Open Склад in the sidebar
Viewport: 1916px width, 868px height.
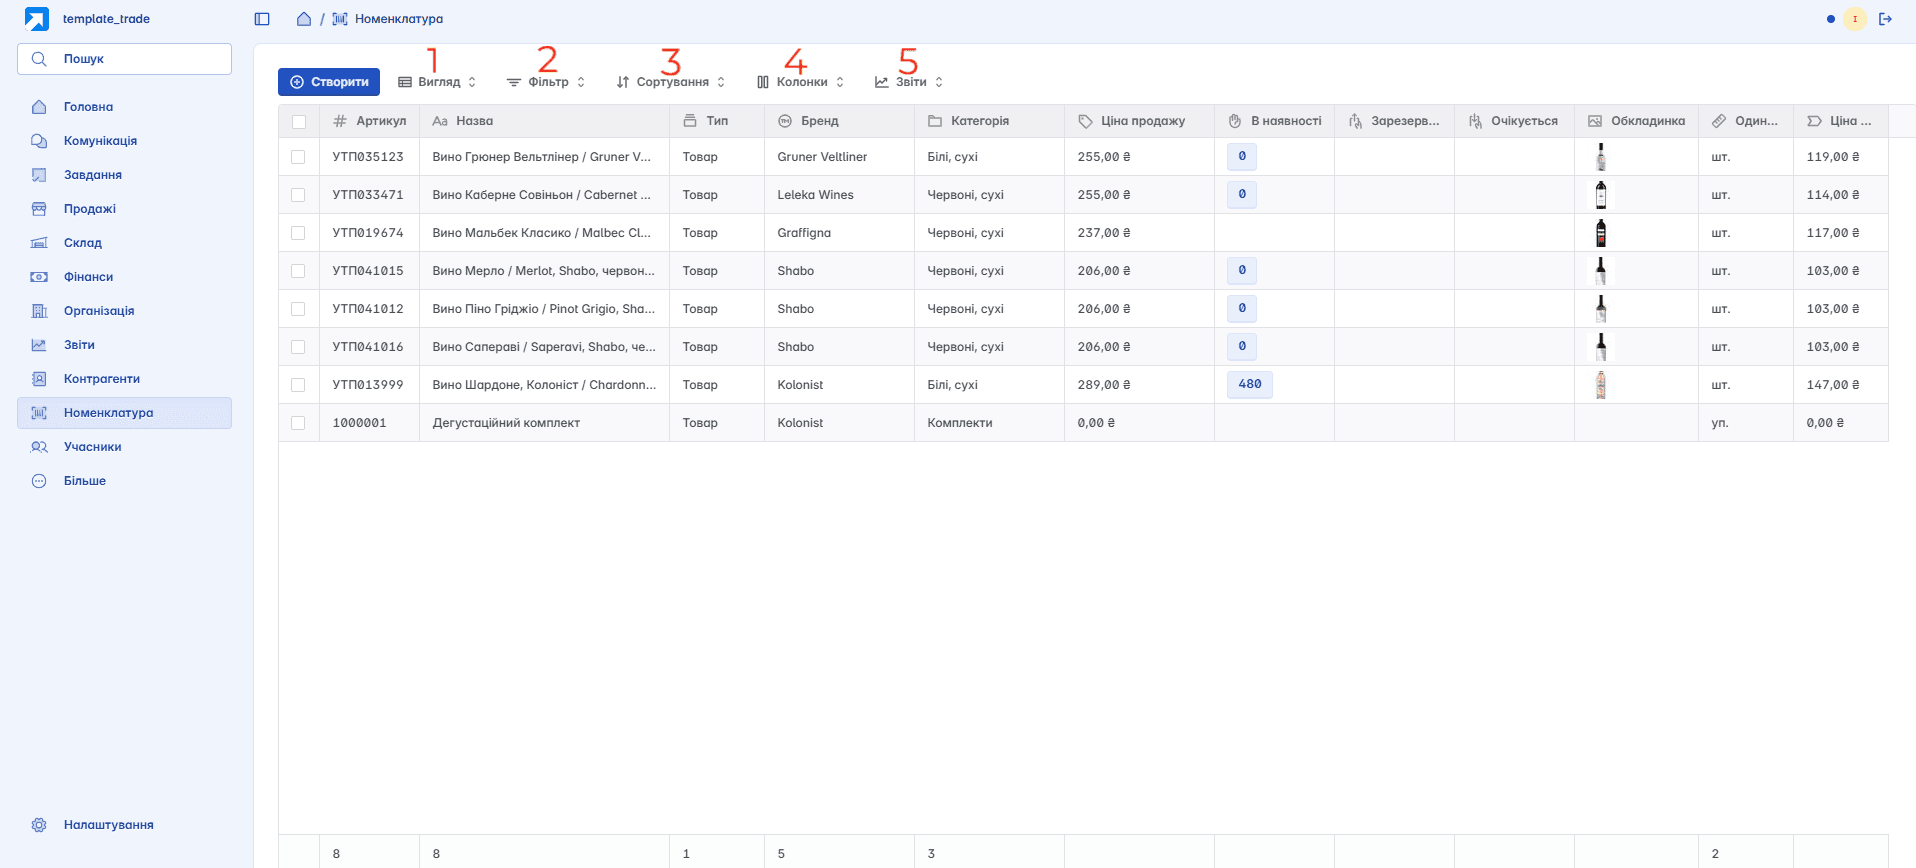(x=124, y=243)
